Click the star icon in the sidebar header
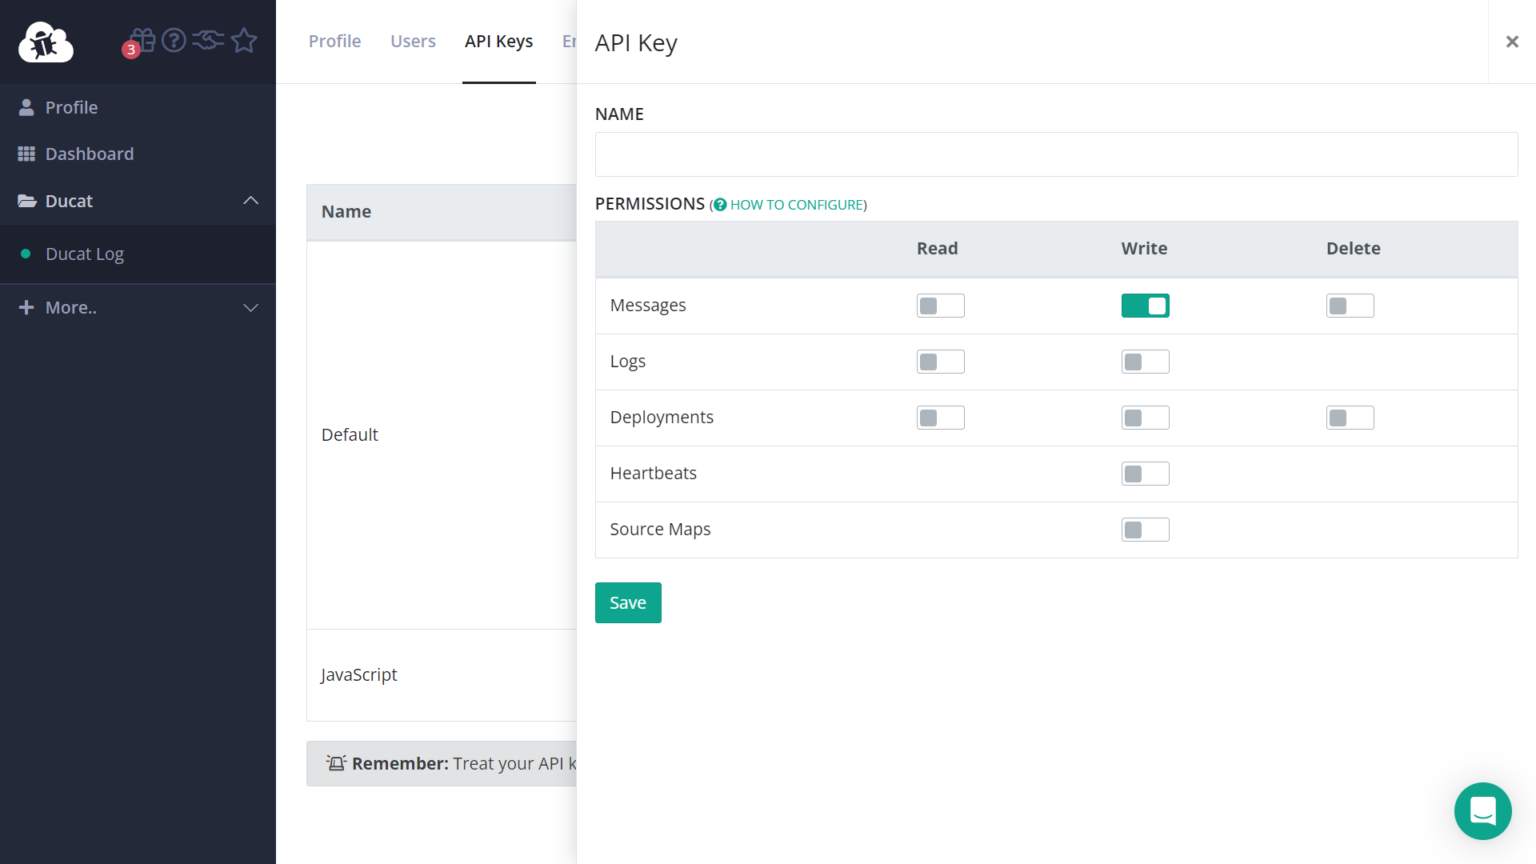1536x864 pixels. point(244,40)
